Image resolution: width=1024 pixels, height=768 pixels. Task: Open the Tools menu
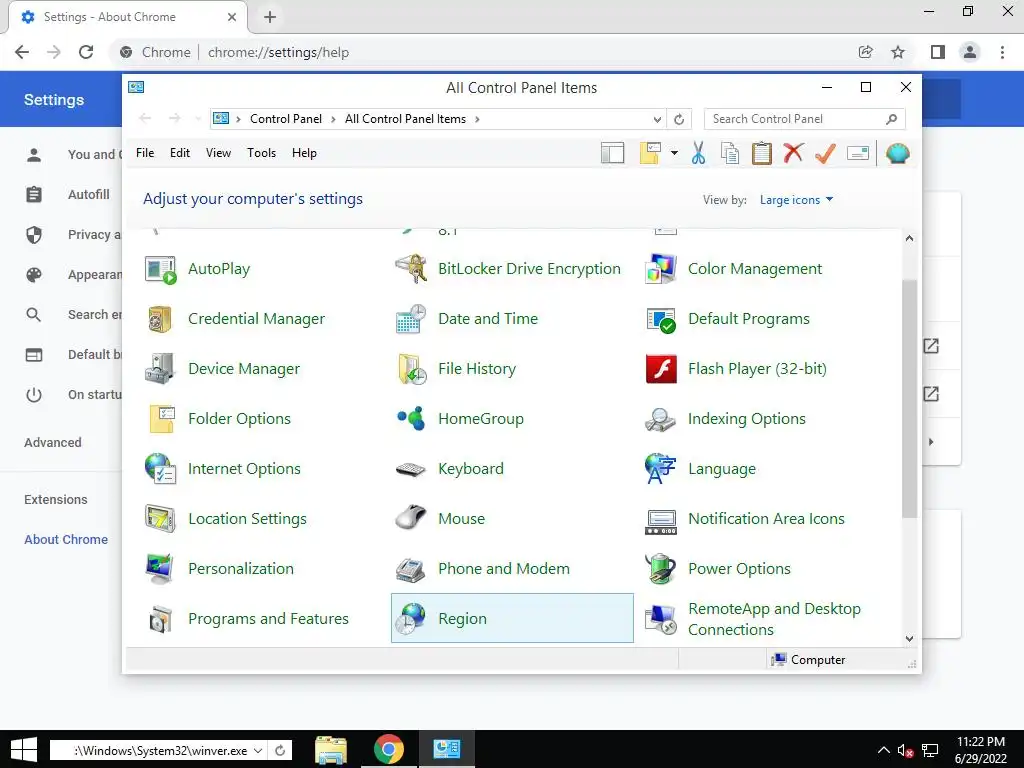click(x=261, y=153)
